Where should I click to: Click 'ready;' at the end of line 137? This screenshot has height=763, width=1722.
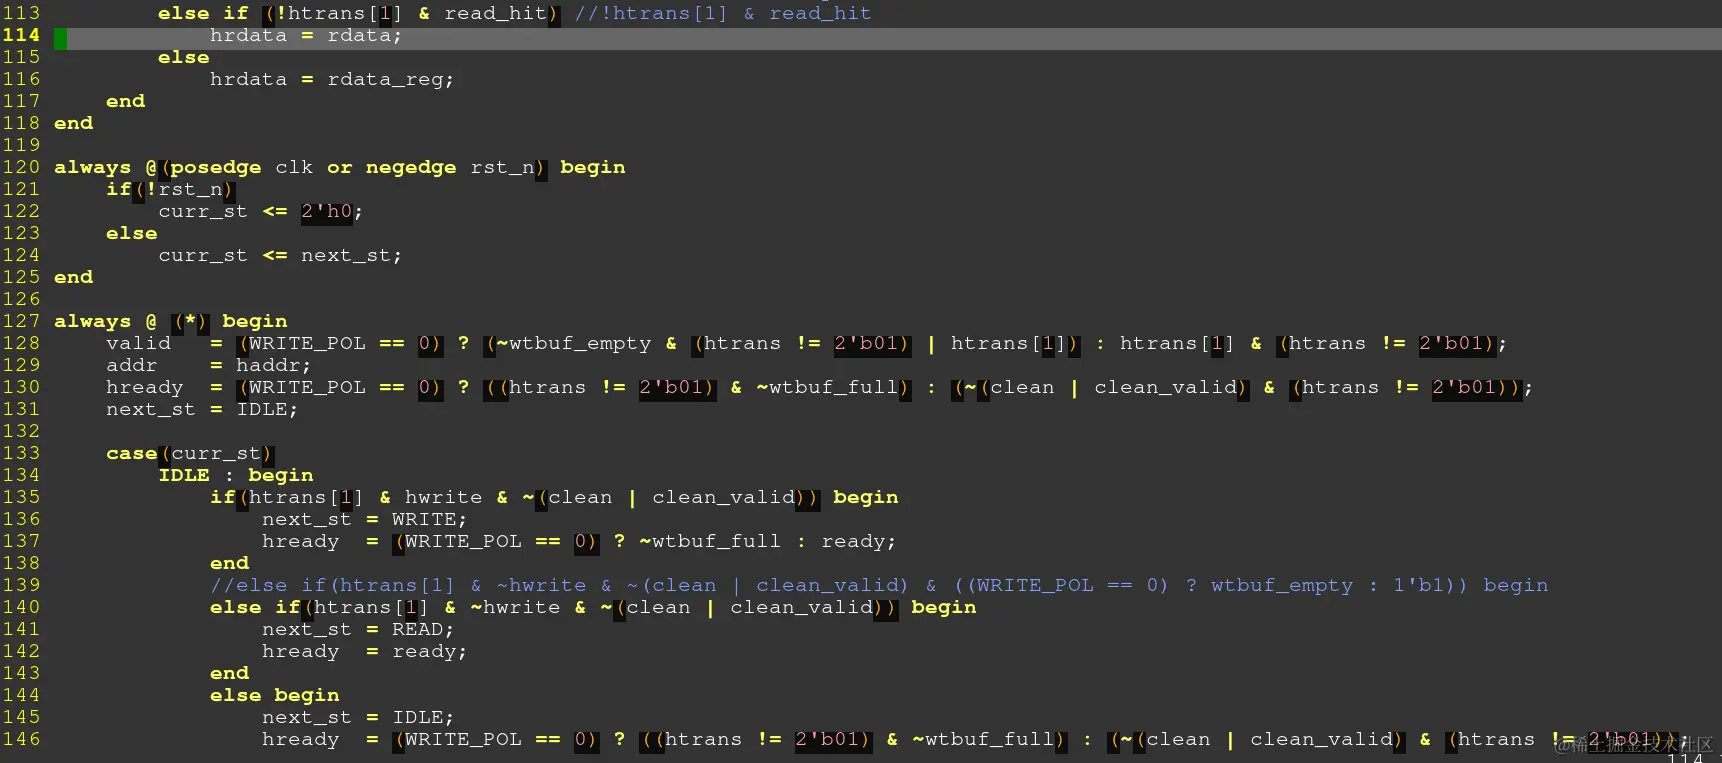click(859, 542)
